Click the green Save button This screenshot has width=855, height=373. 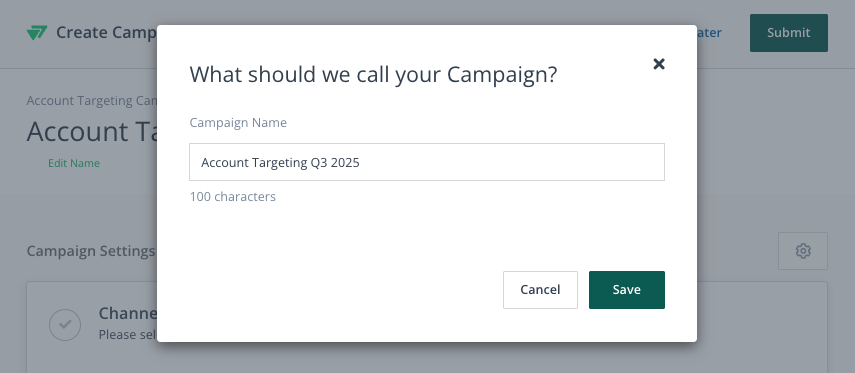point(627,290)
